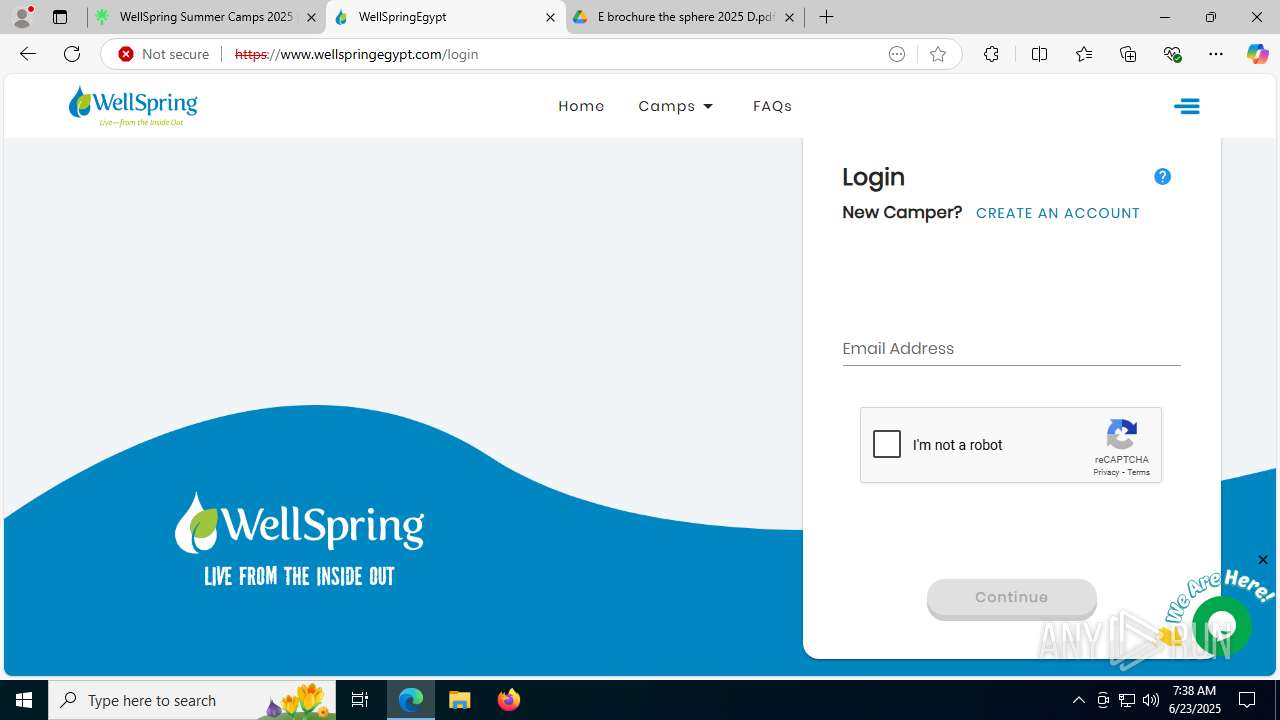Close the E brochure the sphere tab
This screenshot has width=1280, height=720.
789,17
